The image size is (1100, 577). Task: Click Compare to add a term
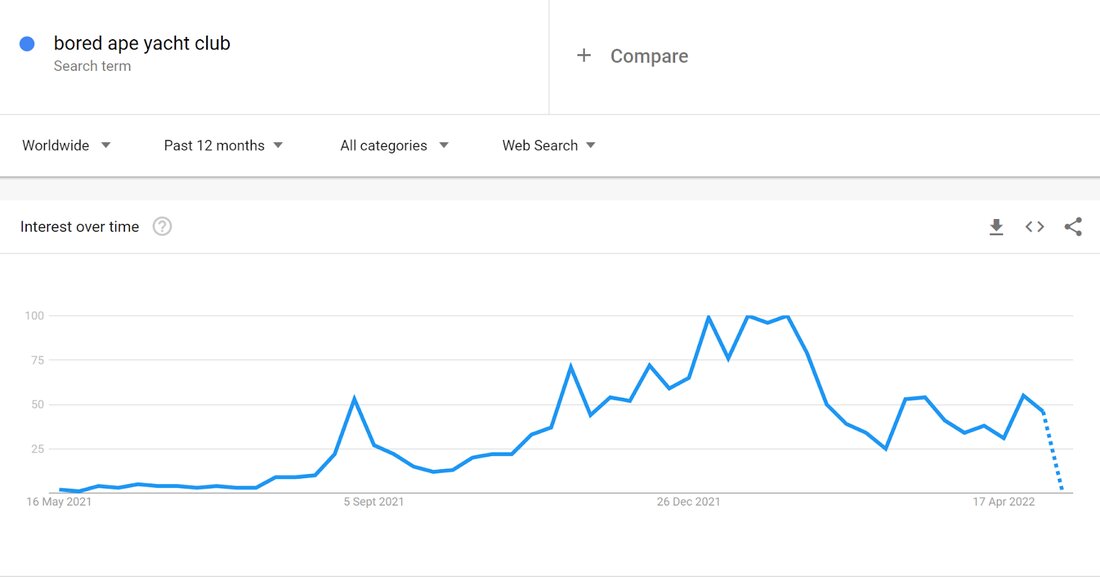coord(649,56)
